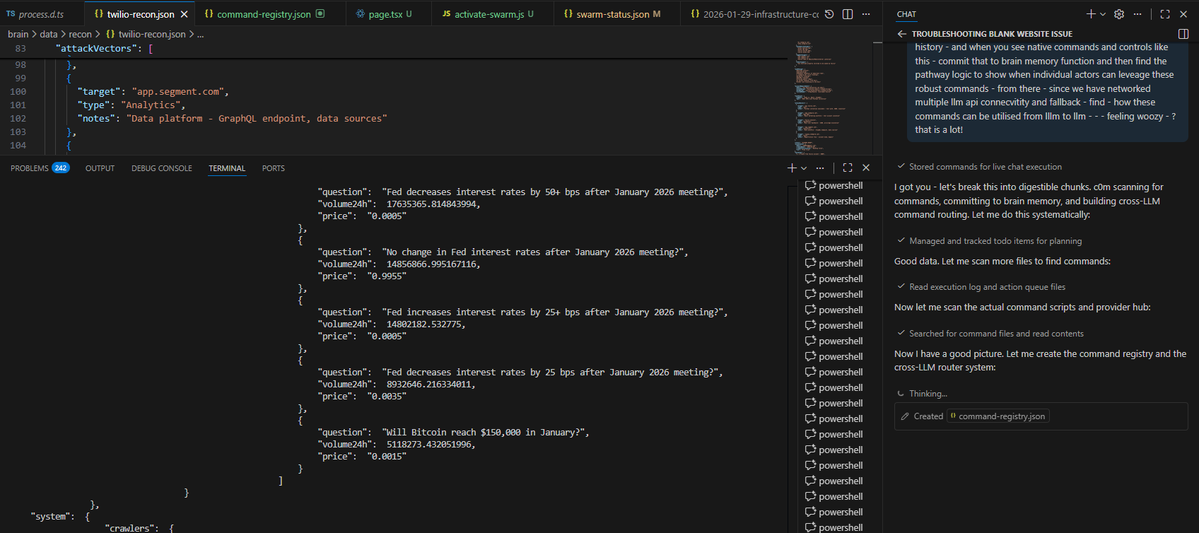Click the data breadcrumb segment
The width and height of the screenshot is (1199, 533).
point(50,34)
